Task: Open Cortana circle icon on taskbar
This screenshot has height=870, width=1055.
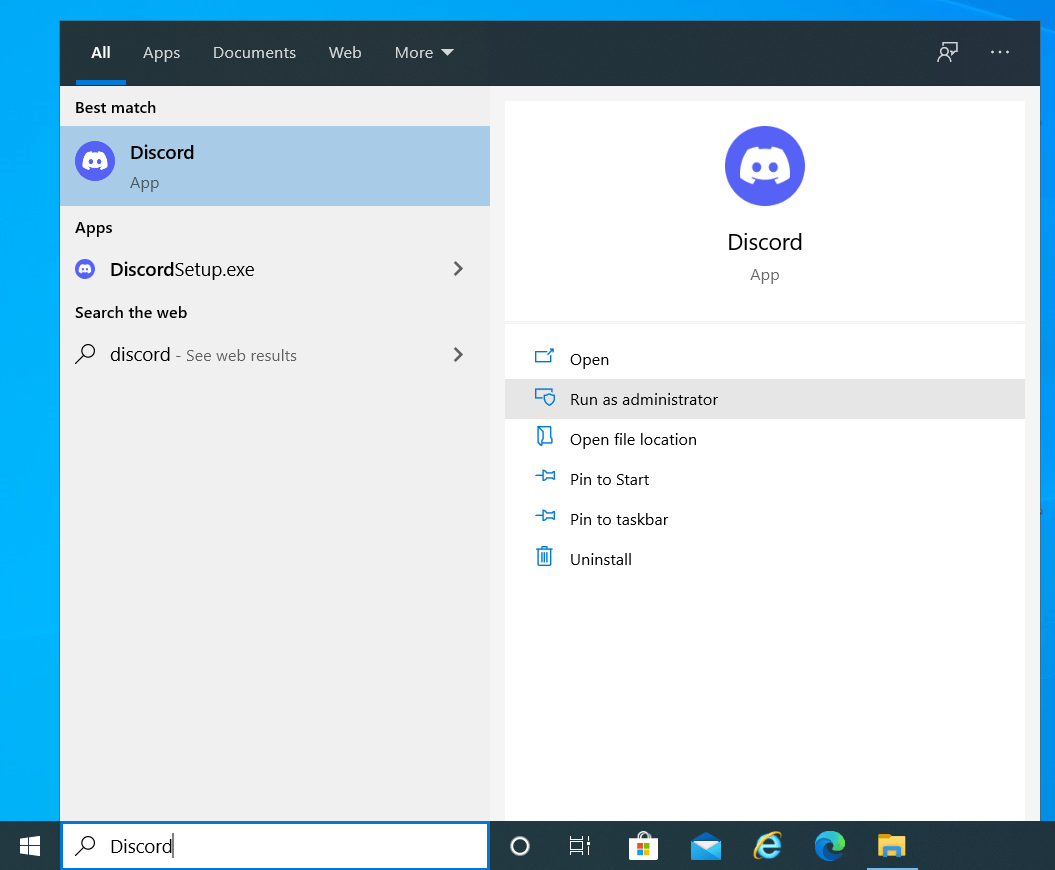Action: [x=519, y=846]
